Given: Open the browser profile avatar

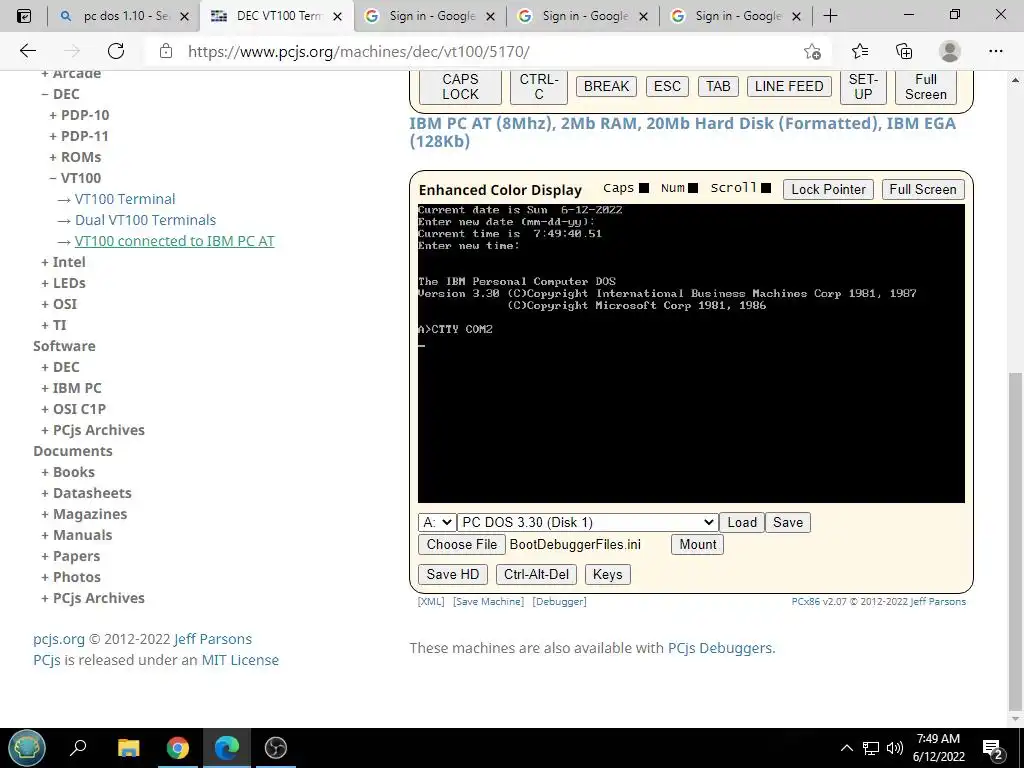Looking at the screenshot, I should click(x=950, y=51).
